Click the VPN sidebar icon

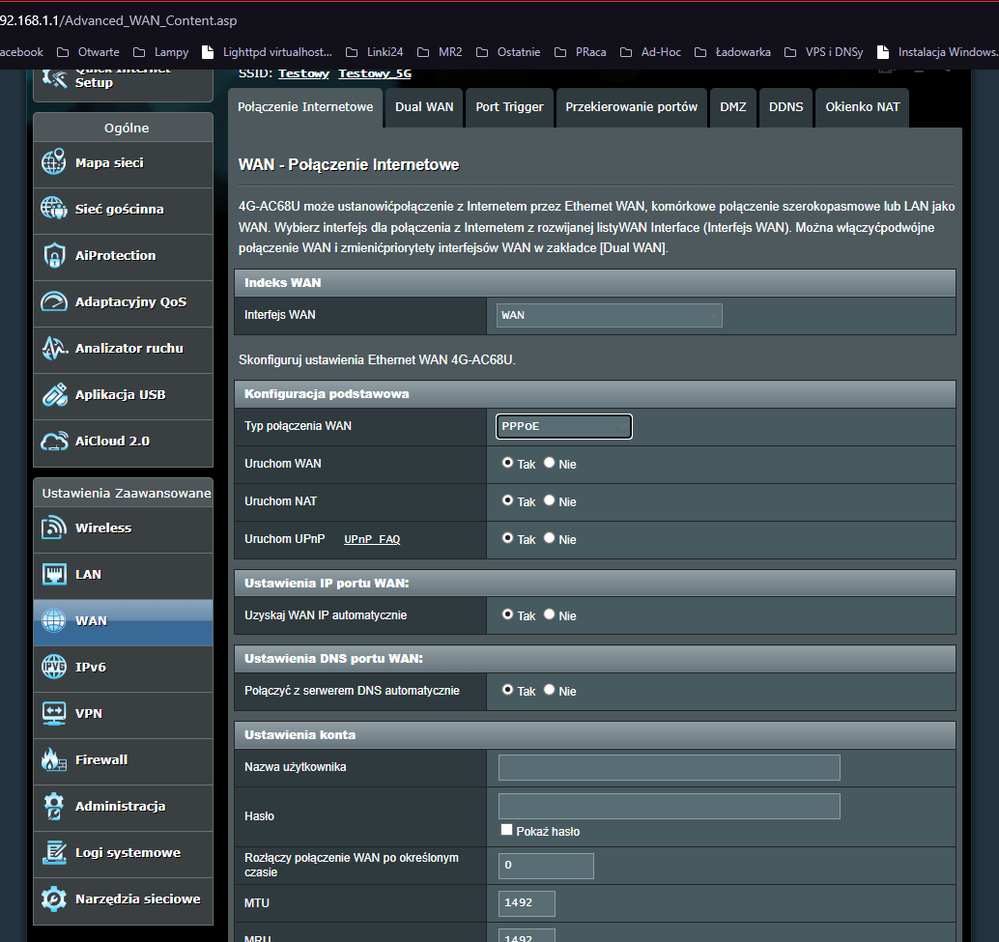click(54, 714)
